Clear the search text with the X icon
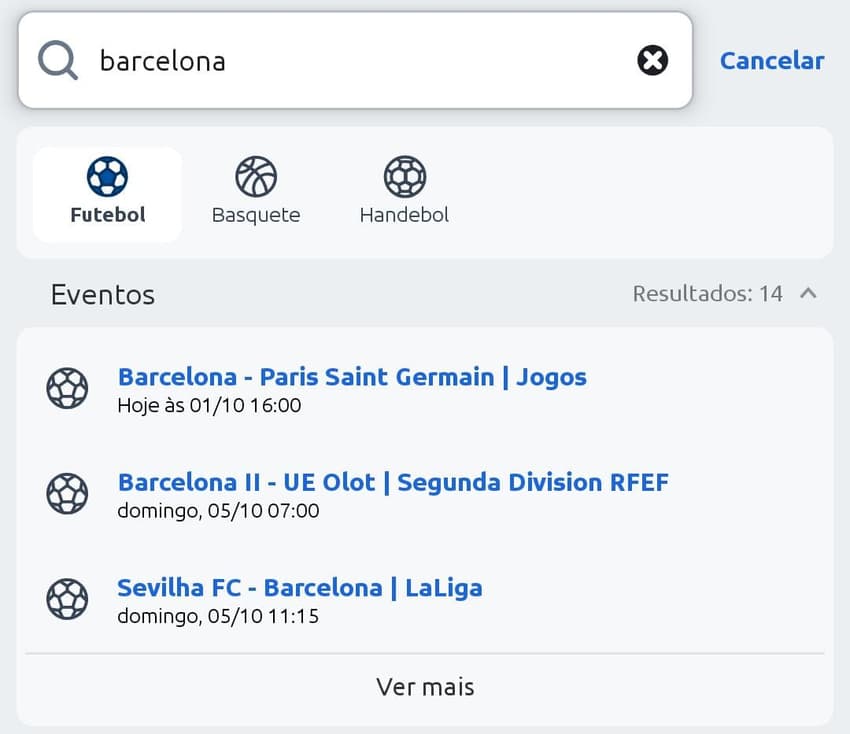 click(652, 61)
